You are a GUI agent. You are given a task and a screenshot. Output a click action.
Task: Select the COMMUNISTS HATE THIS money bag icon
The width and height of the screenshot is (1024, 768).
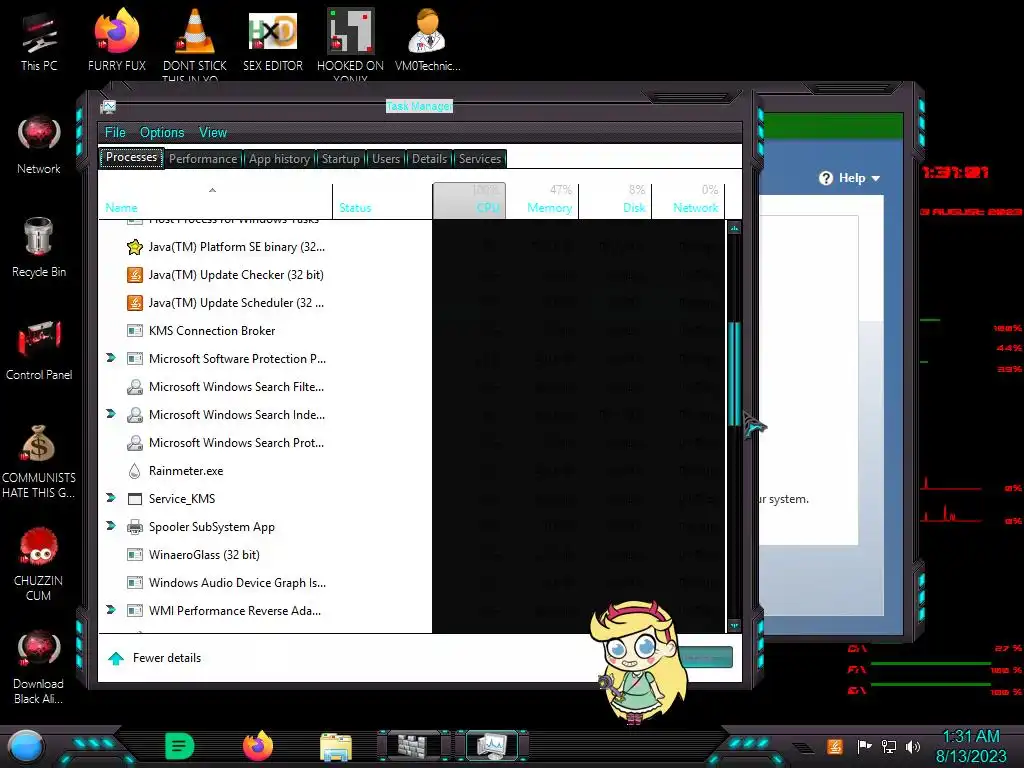pyautogui.click(x=39, y=461)
